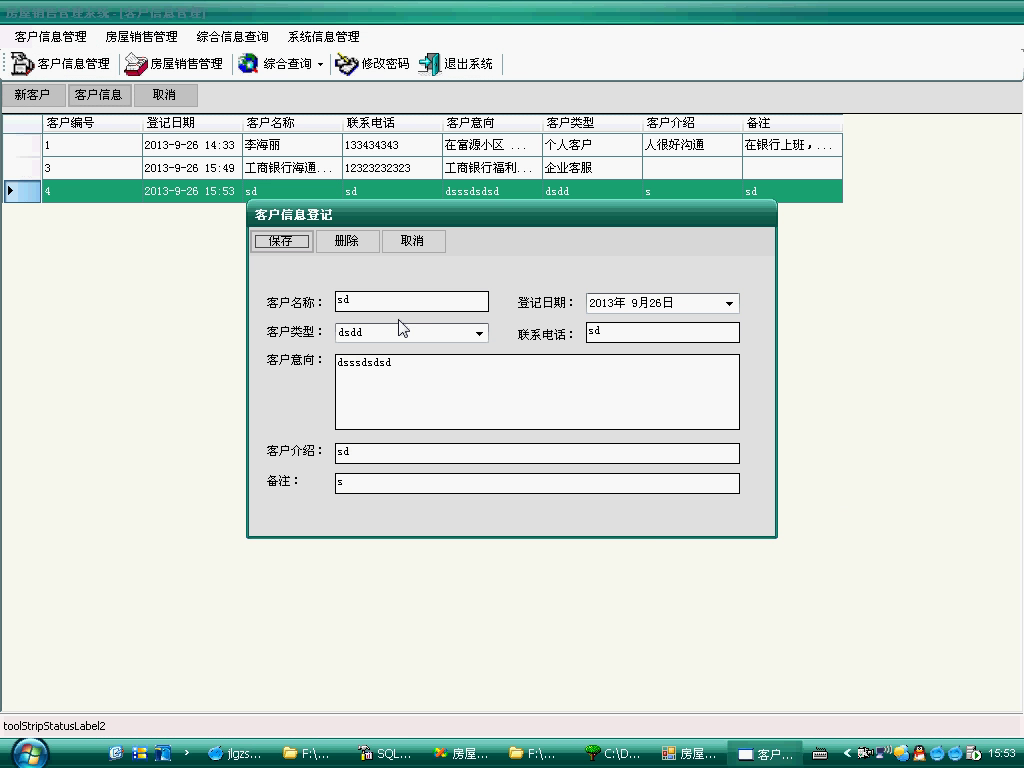Viewport: 1024px width, 768px height.
Task: Click the QQ penguin tray icon
Action: (x=919, y=754)
